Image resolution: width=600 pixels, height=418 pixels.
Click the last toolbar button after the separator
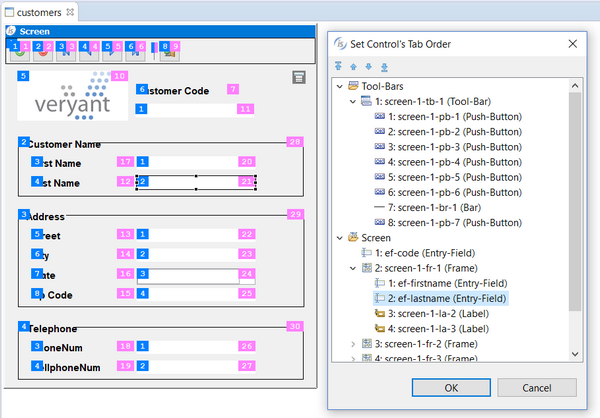click(x=169, y=49)
